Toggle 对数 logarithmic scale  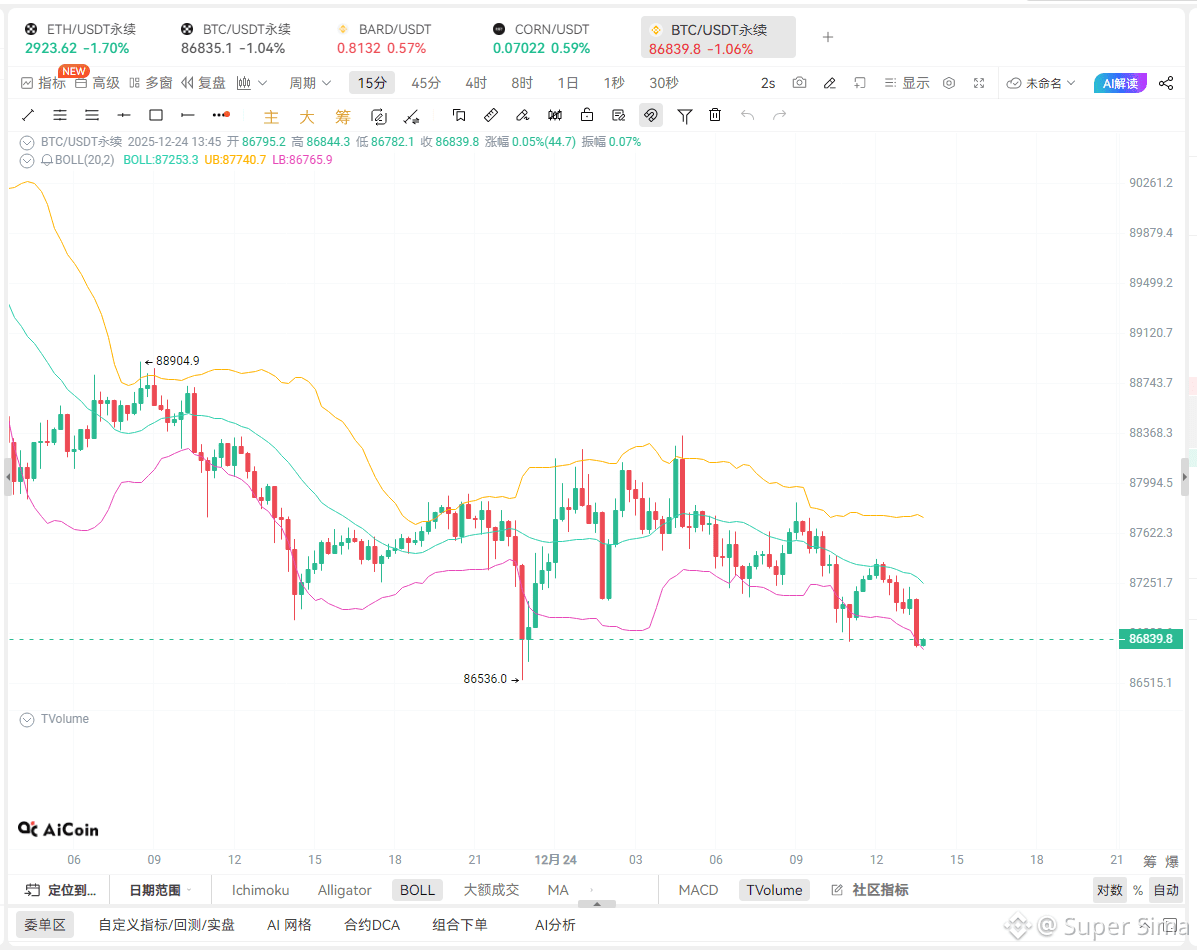tap(1109, 890)
